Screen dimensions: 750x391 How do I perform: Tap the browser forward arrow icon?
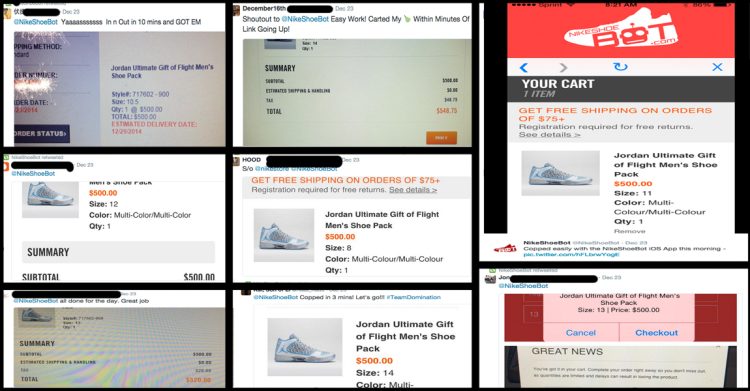[x=563, y=67]
